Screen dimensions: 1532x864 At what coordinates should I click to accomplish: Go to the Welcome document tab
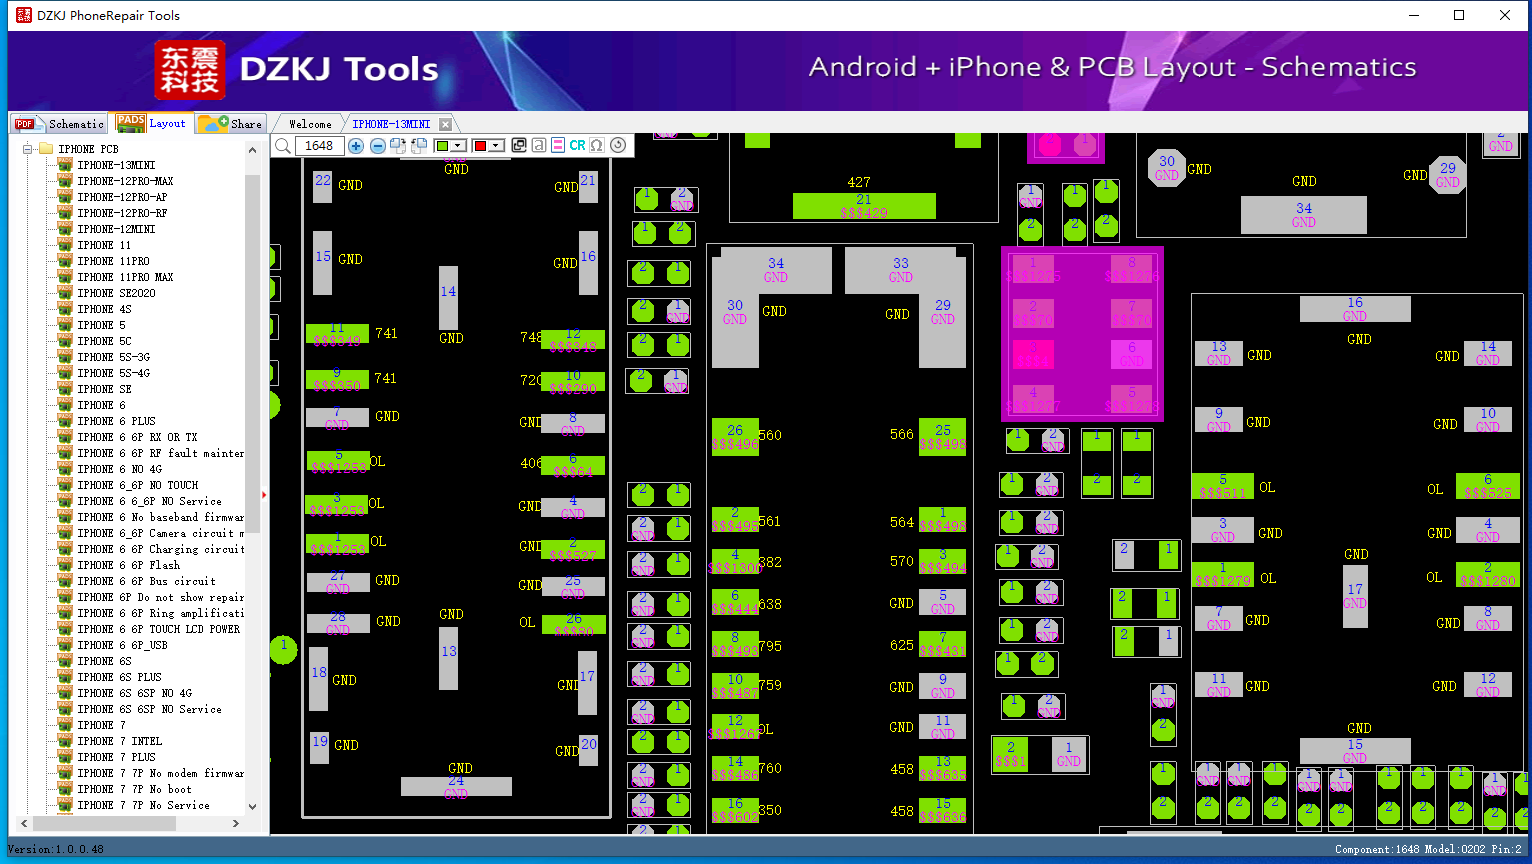click(310, 124)
